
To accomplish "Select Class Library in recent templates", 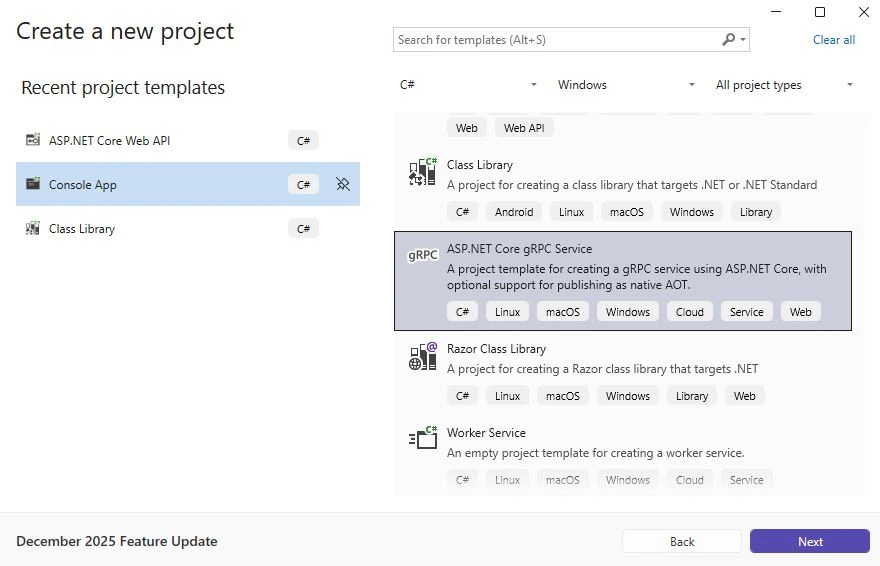I will click(188, 228).
